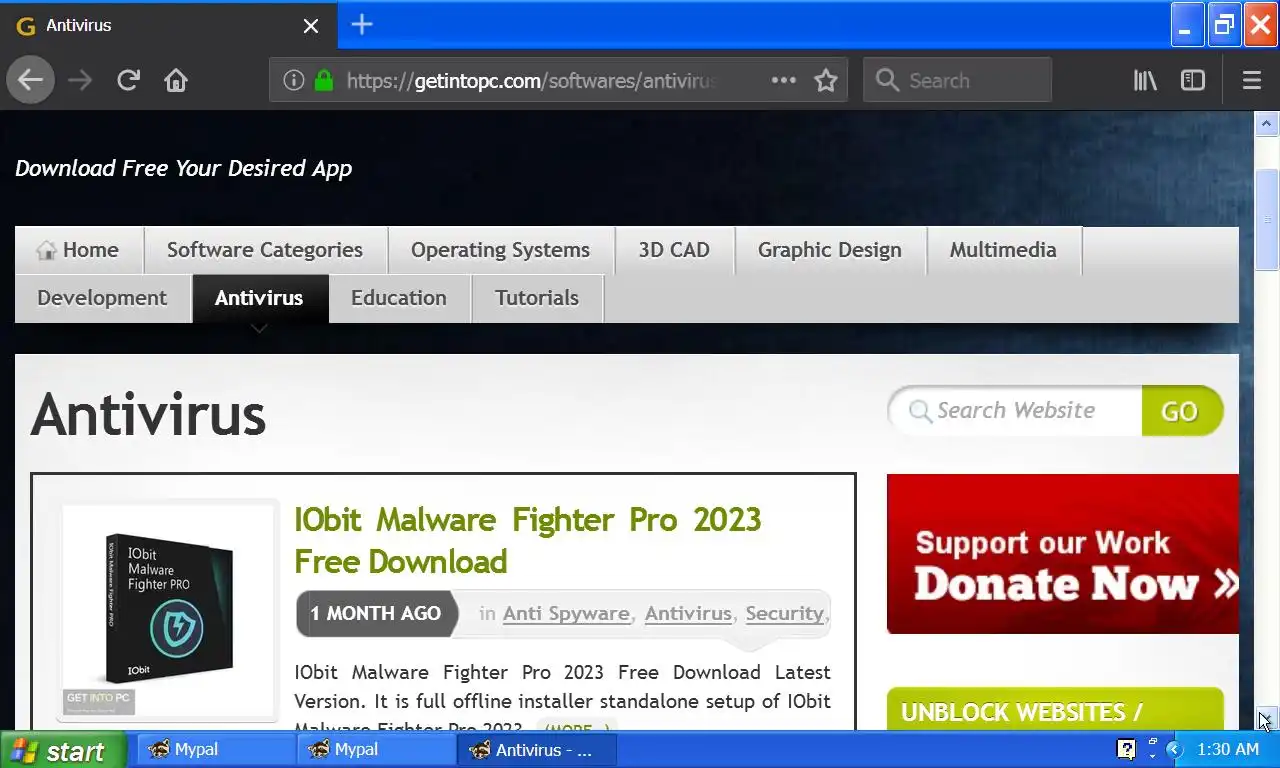
Task: Click the IObit Malware Fighter box thumbnail
Action: (x=168, y=610)
